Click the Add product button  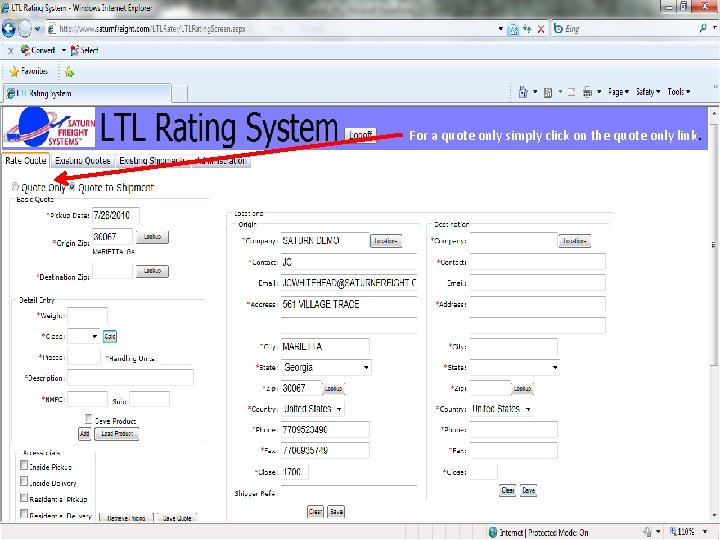pyautogui.click(x=84, y=433)
